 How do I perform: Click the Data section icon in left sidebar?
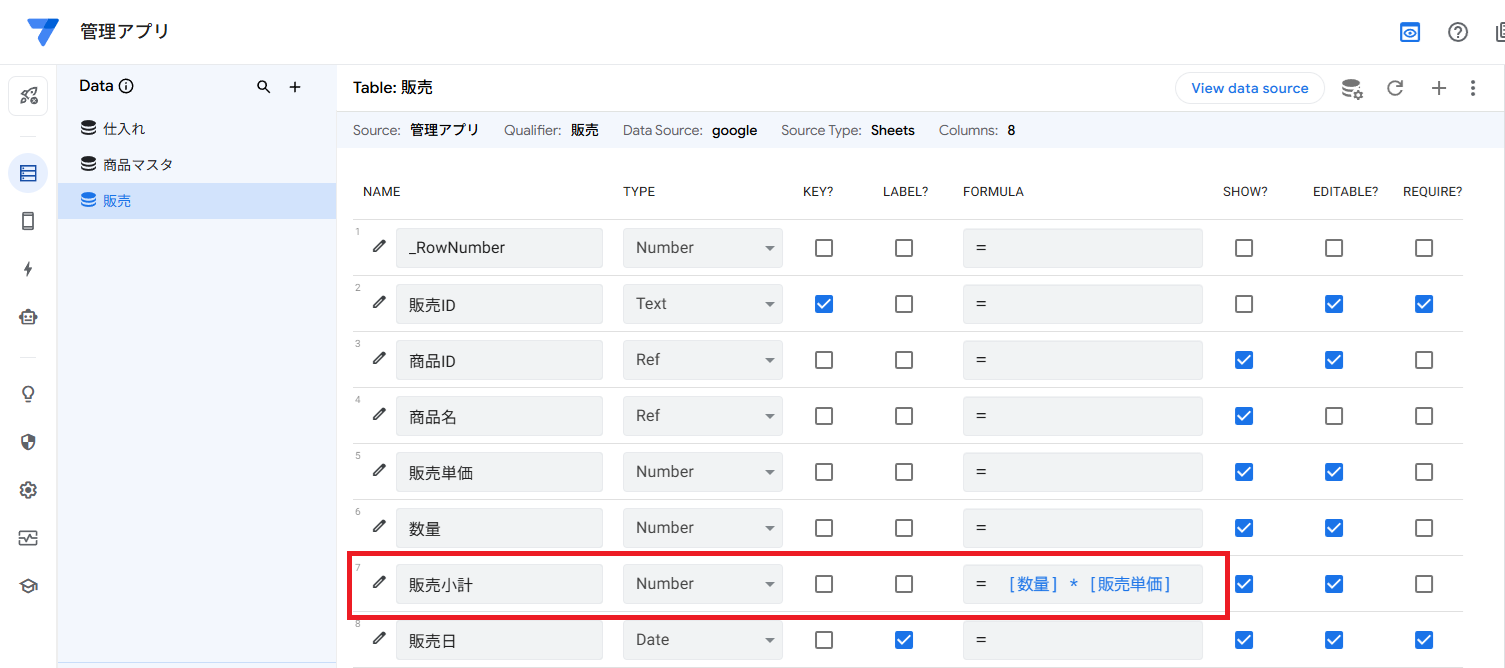click(28, 173)
